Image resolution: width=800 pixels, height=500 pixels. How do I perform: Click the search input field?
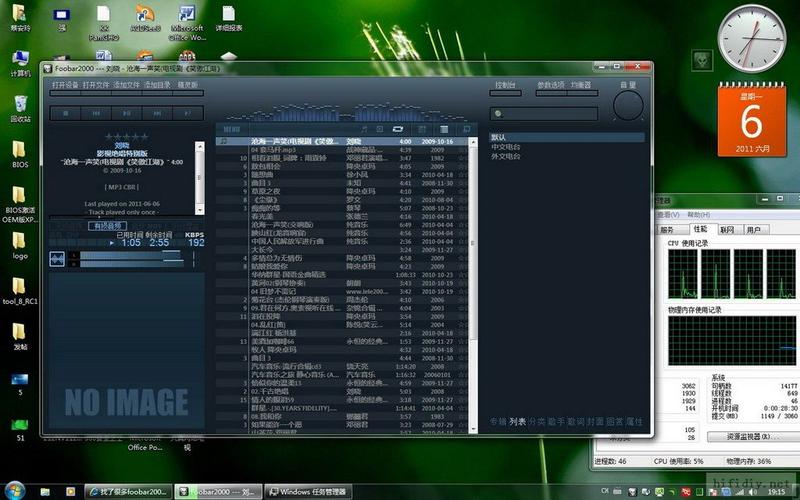550,114
